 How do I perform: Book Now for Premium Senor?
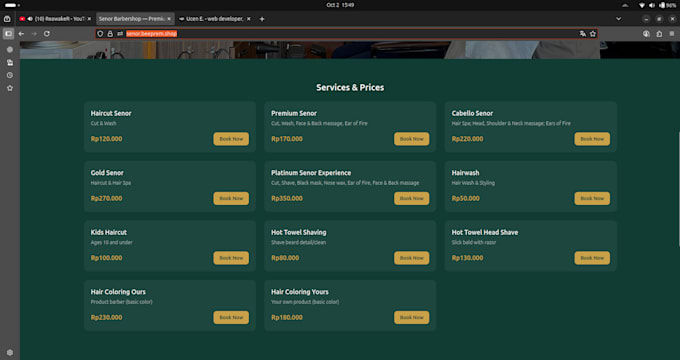coord(412,139)
